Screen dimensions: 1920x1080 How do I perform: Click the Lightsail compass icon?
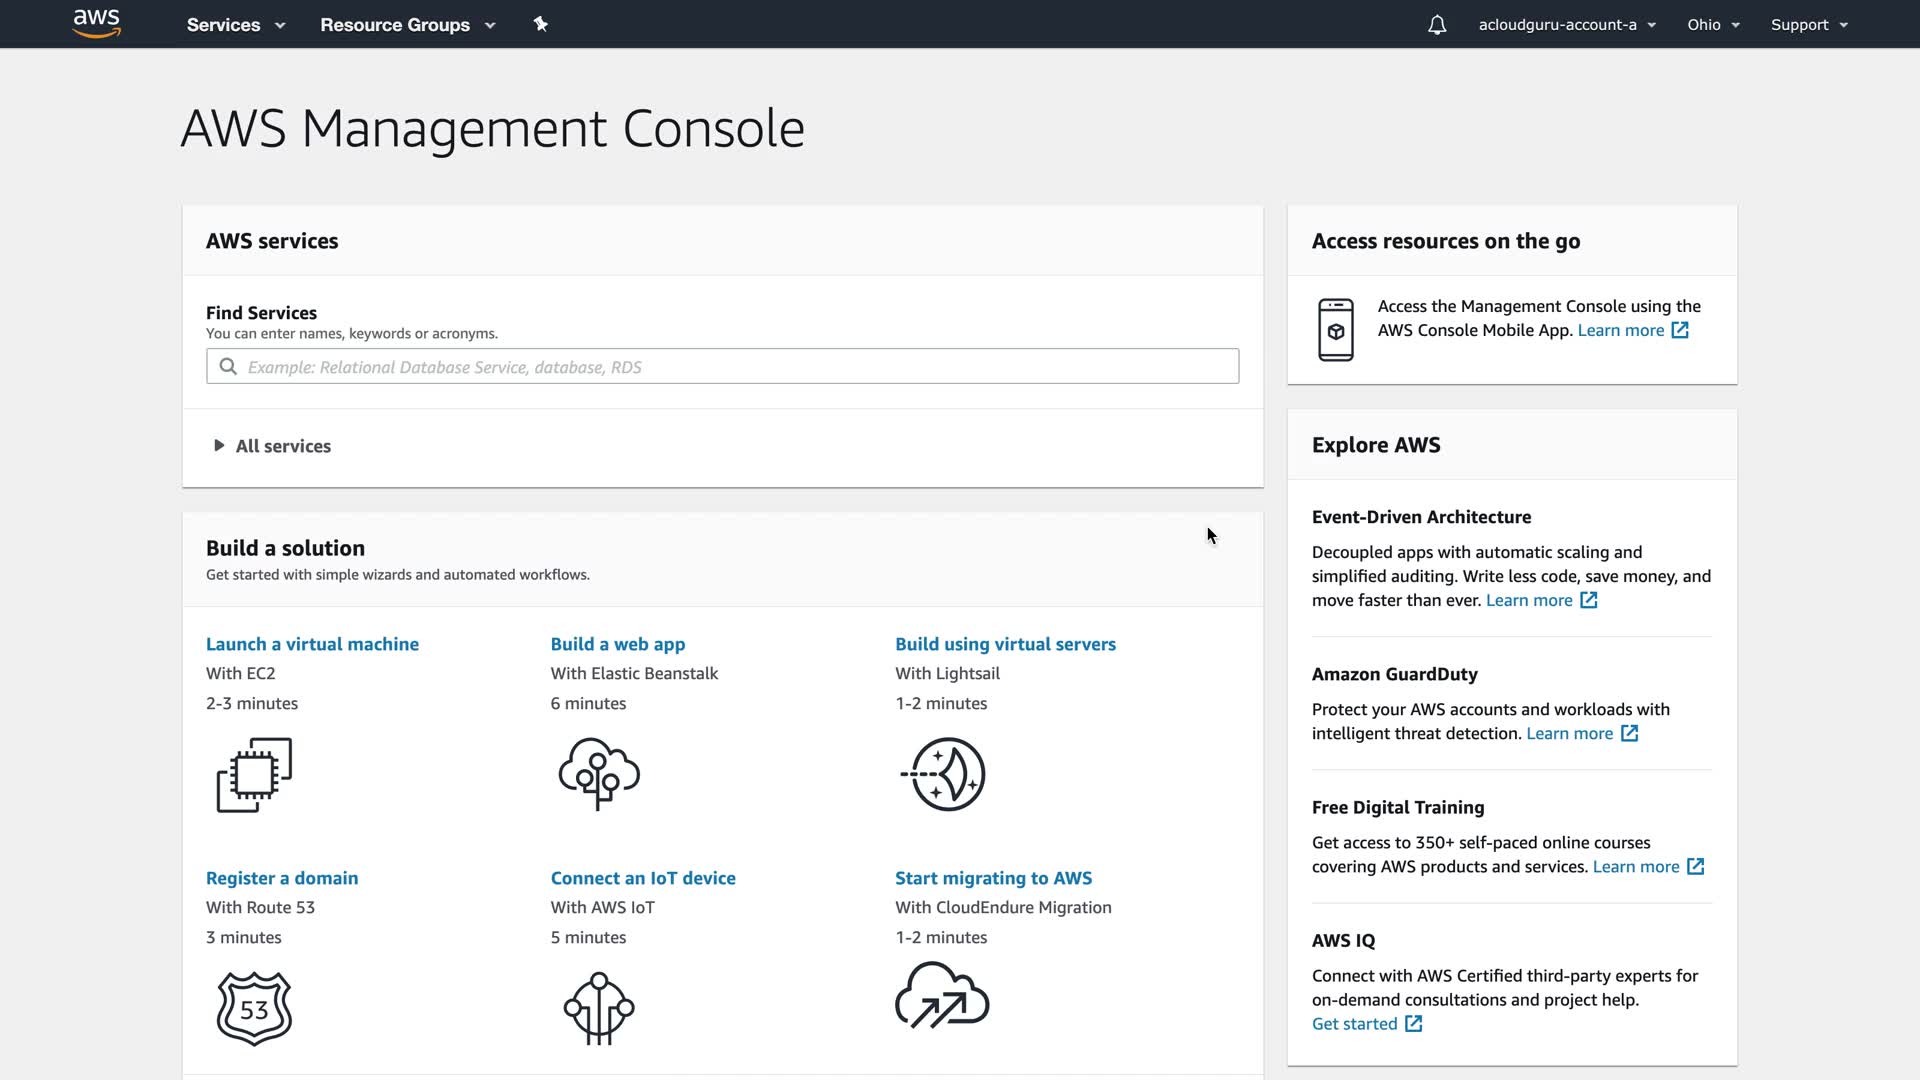(944, 774)
